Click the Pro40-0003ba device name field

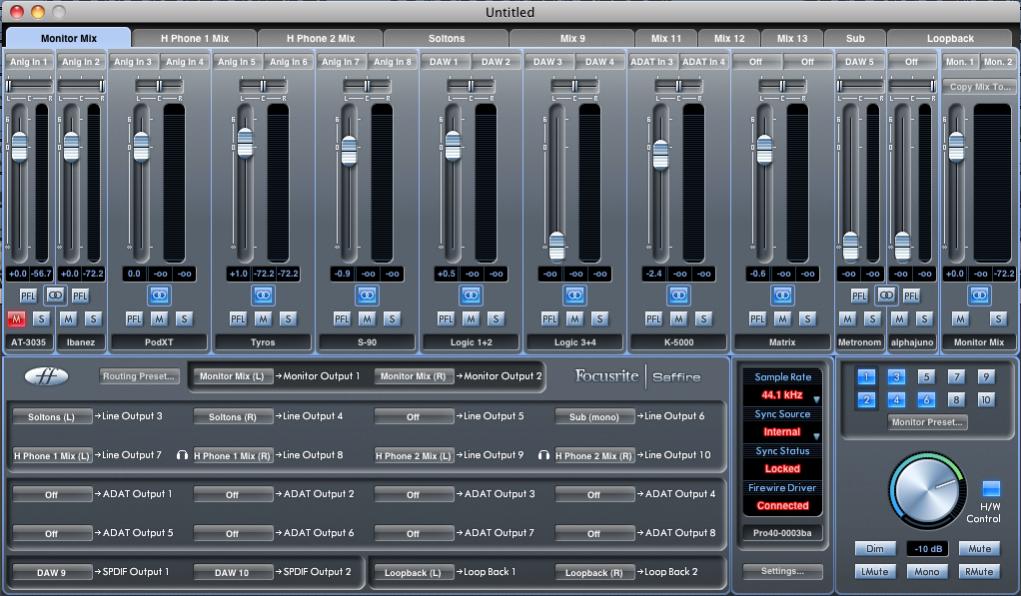tap(783, 533)
